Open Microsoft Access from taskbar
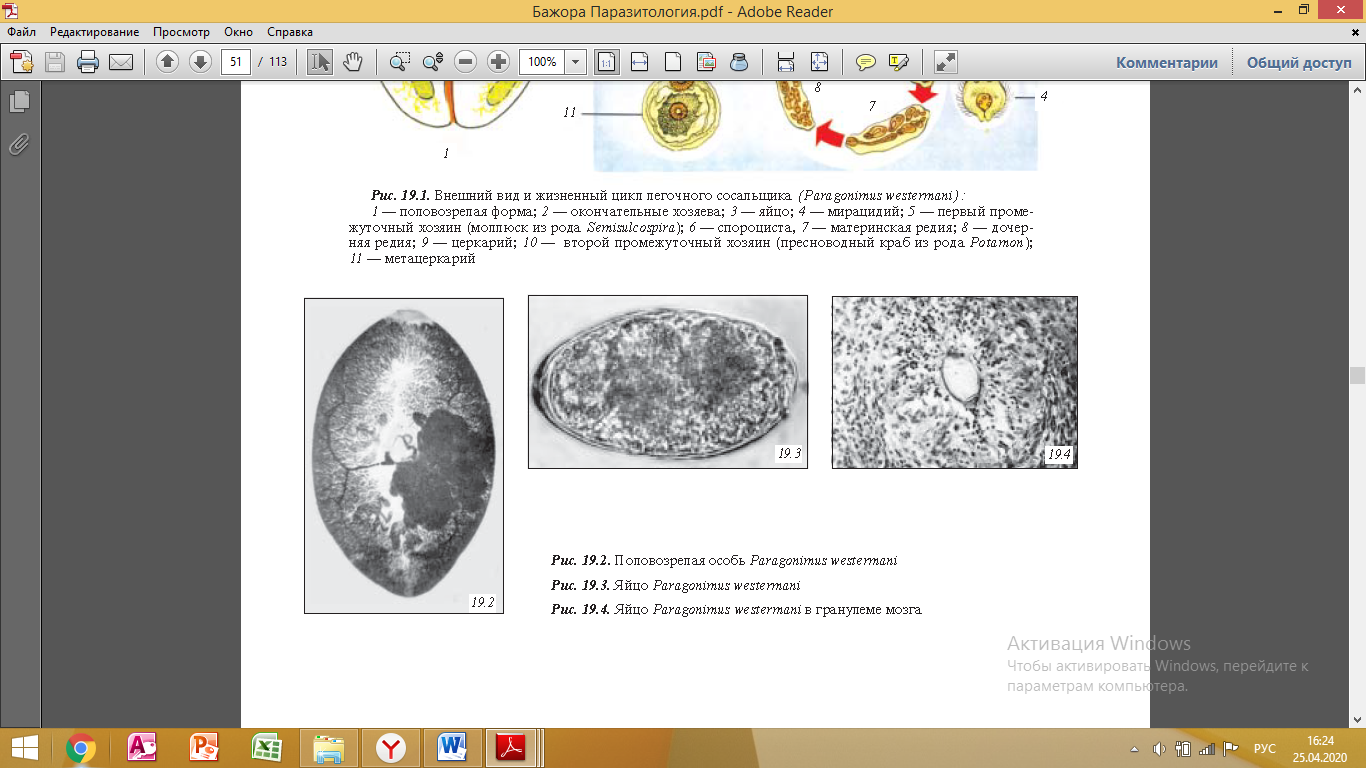The width and height of the screenshot is (1366, 768). [x=142, y=748]
